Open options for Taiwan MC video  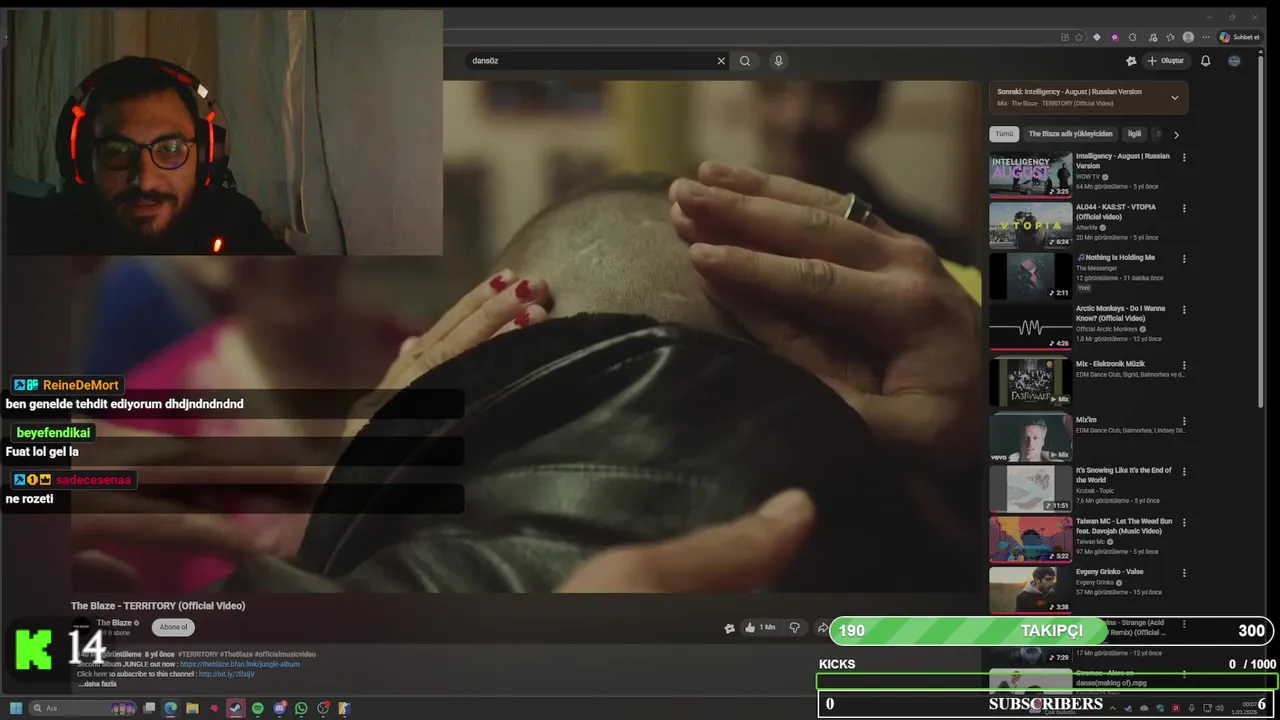tap(1184, 522)
